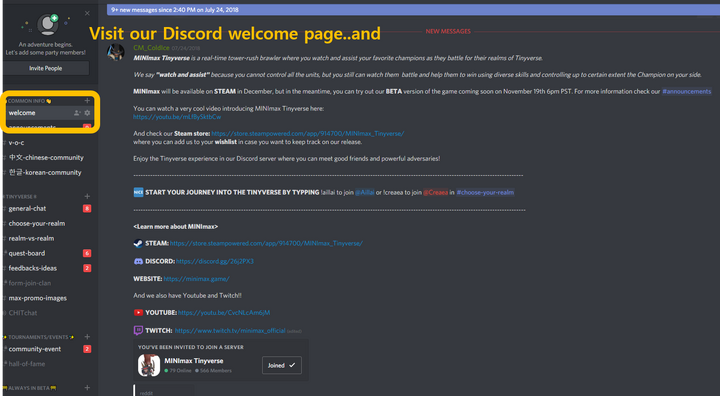Image resolution: width=720 pixels, height=396 pixels.
Task: Add a channel to TOURNAMENTS/EVENTS category
Action: (87, 337)
